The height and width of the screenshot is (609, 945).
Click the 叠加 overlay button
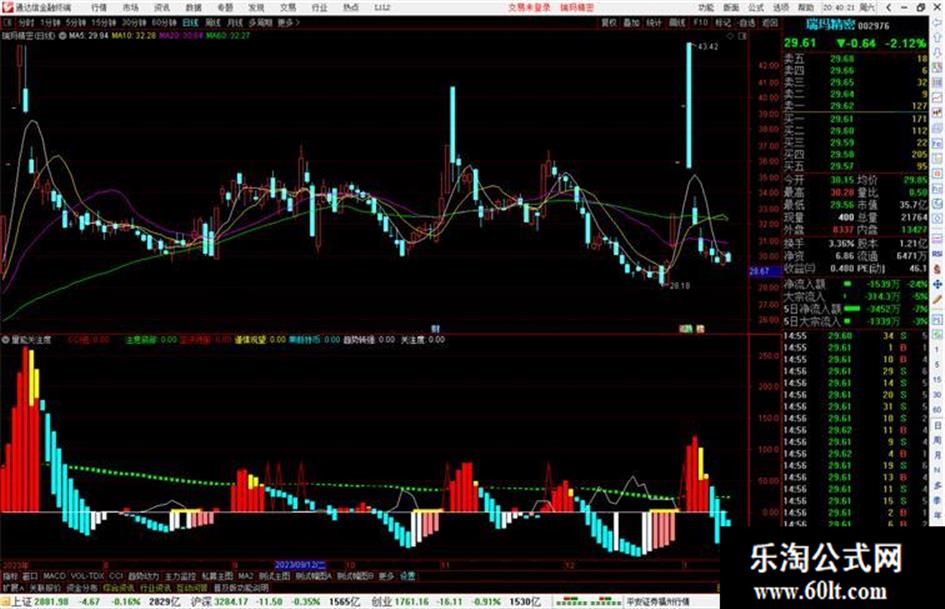(631, 22)
